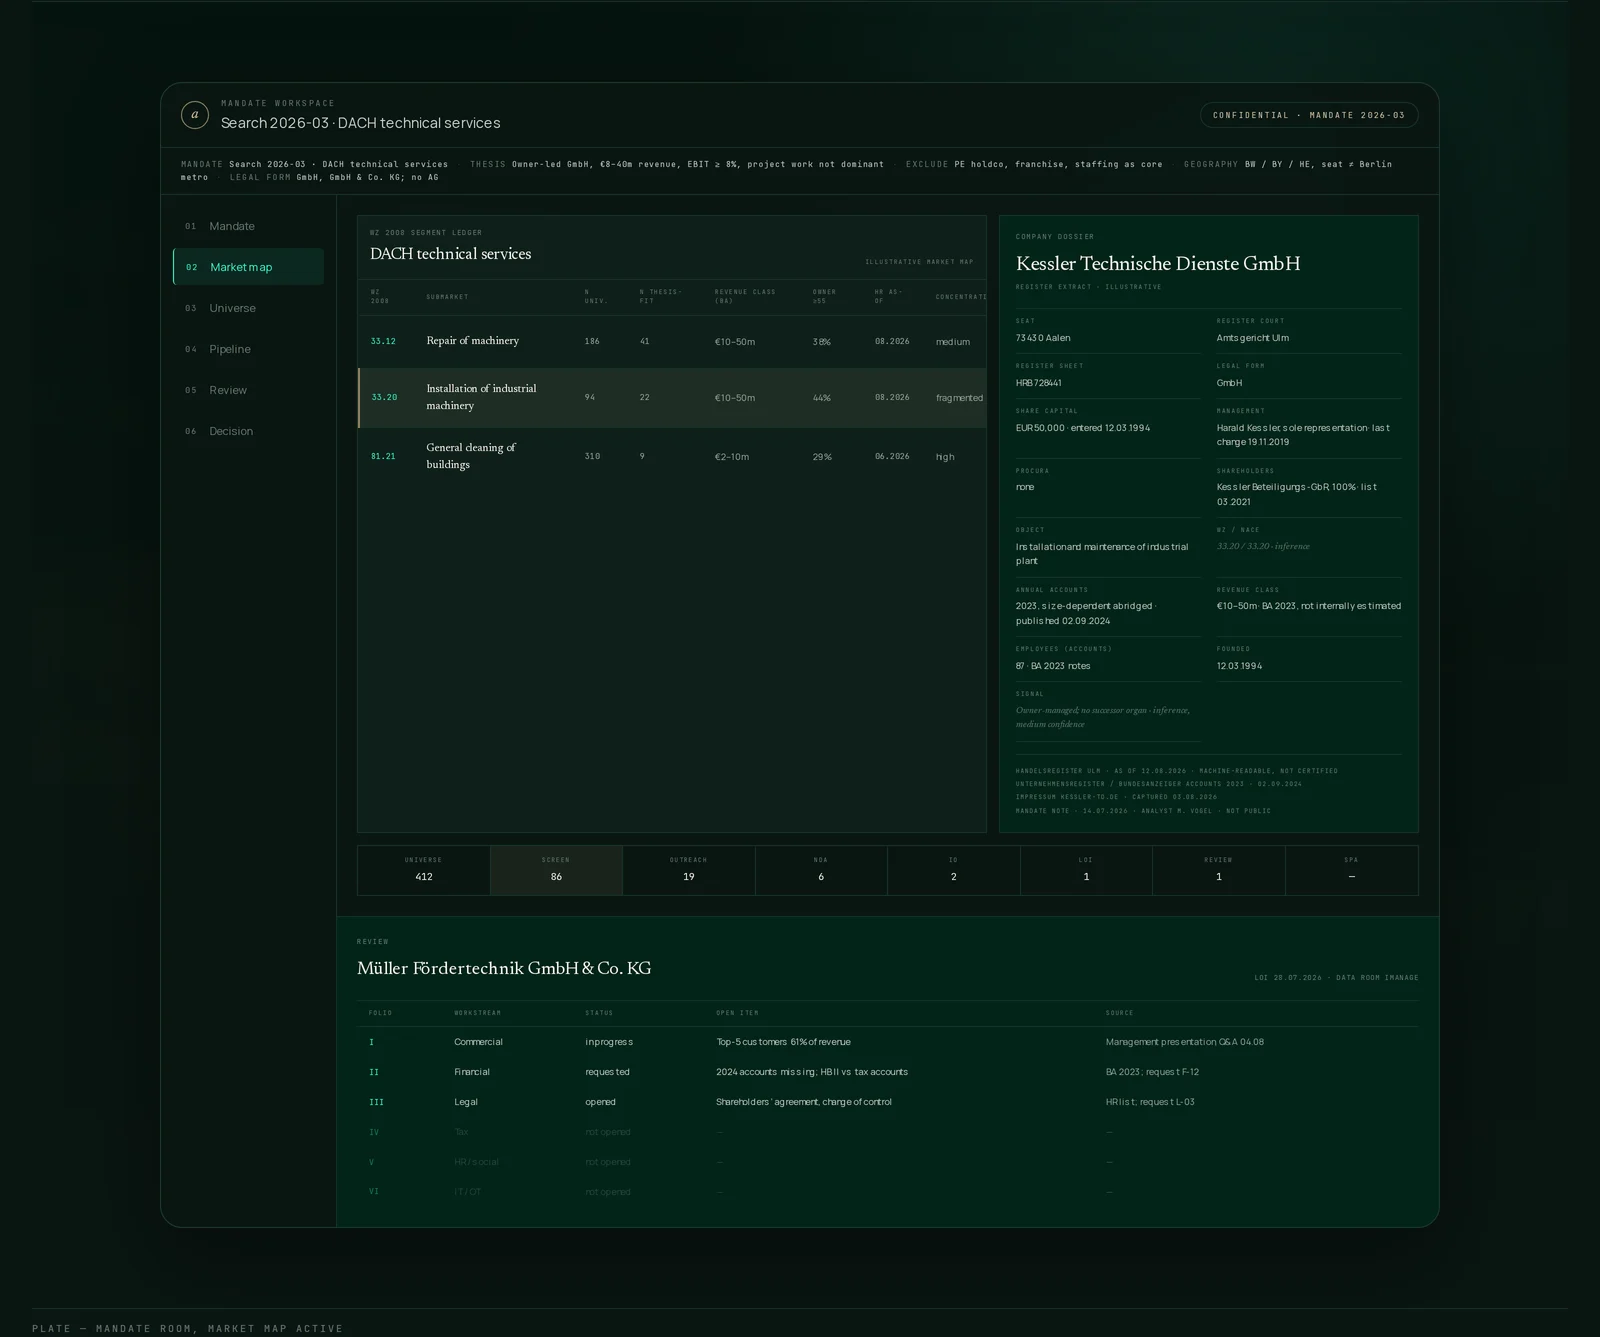Open the IO 2 funnel stage
Viewport: 1600px width, 1337px height.
tap(954, 870)
